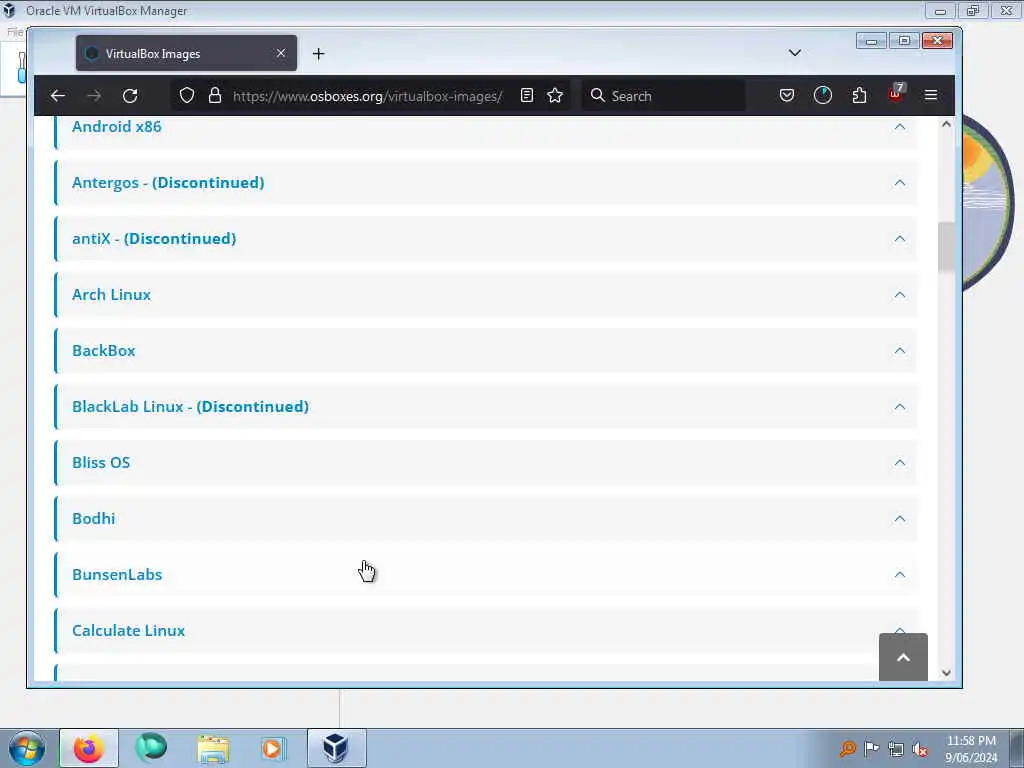The height and width of the screenshot is (768, 1024).
Task: Open the Firefox hamburger menu
Action: point(931,96)
